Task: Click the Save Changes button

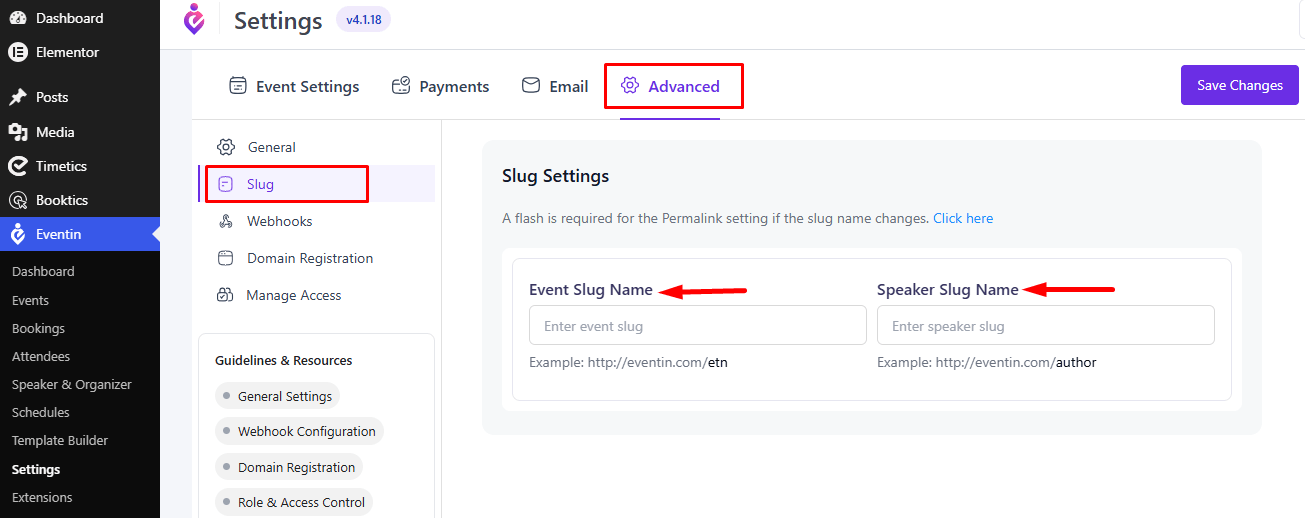Action: (x=1240, y=85)
